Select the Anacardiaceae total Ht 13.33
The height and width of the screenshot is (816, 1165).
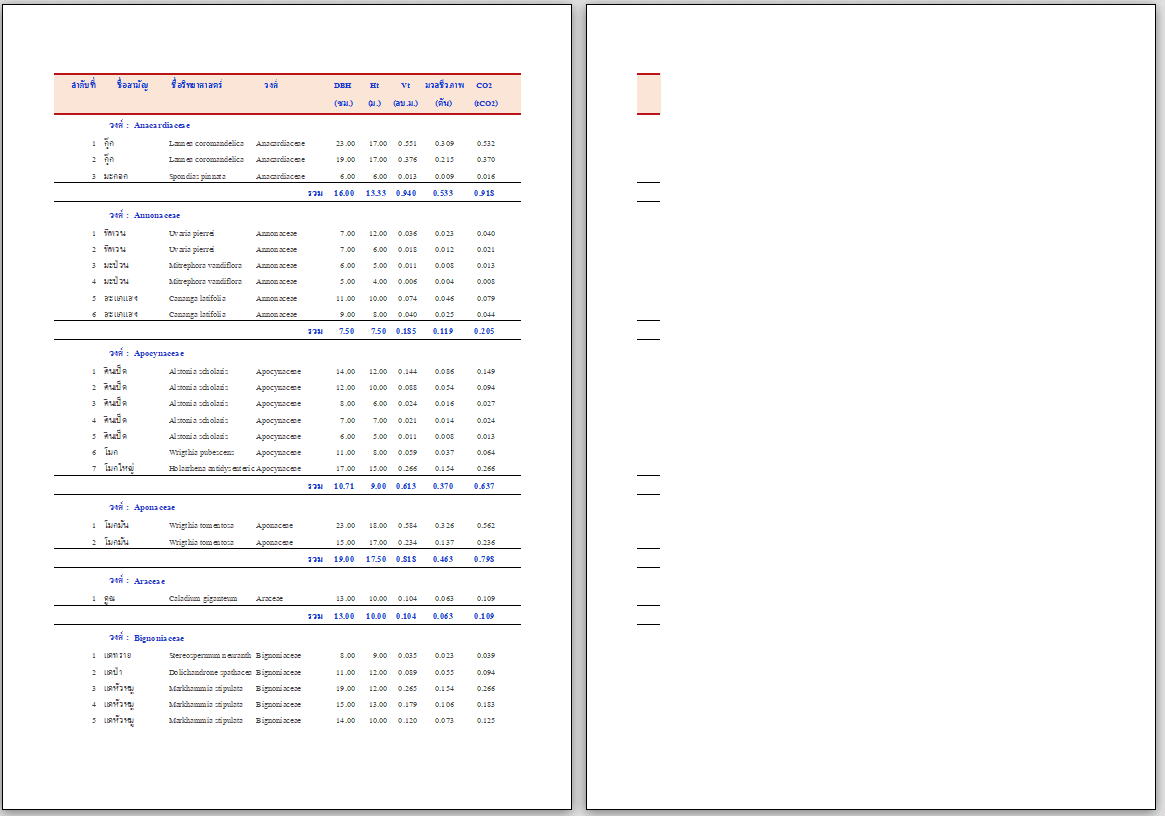click(x=376, y=193)
